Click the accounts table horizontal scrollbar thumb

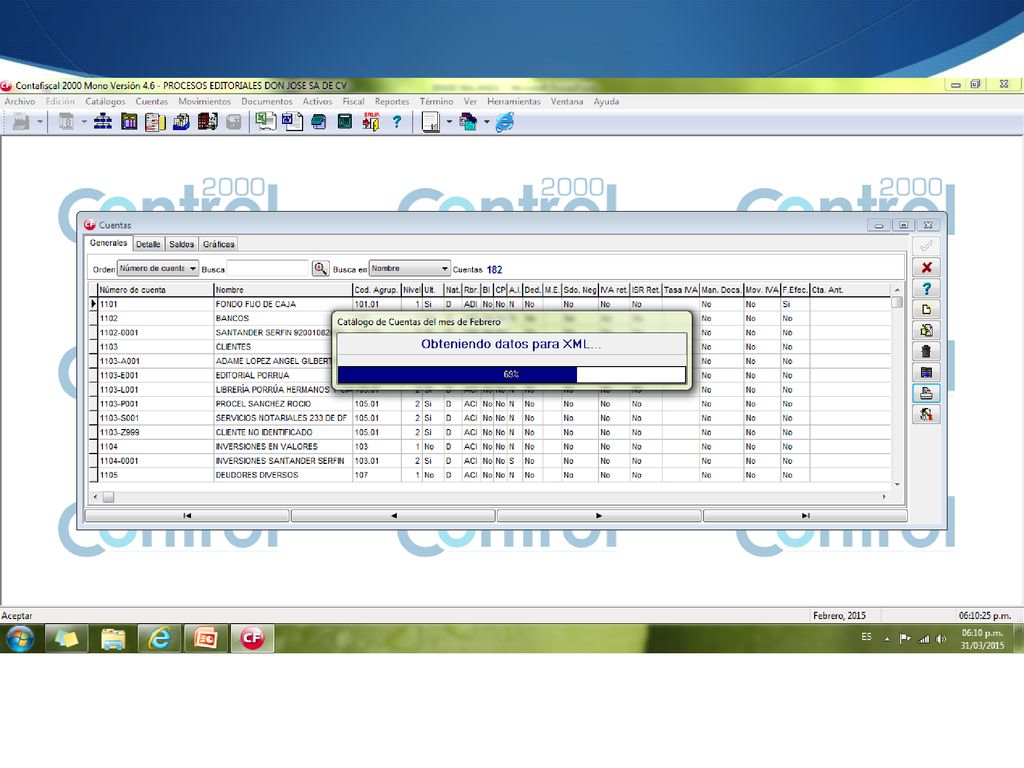(x=108, y=497)
